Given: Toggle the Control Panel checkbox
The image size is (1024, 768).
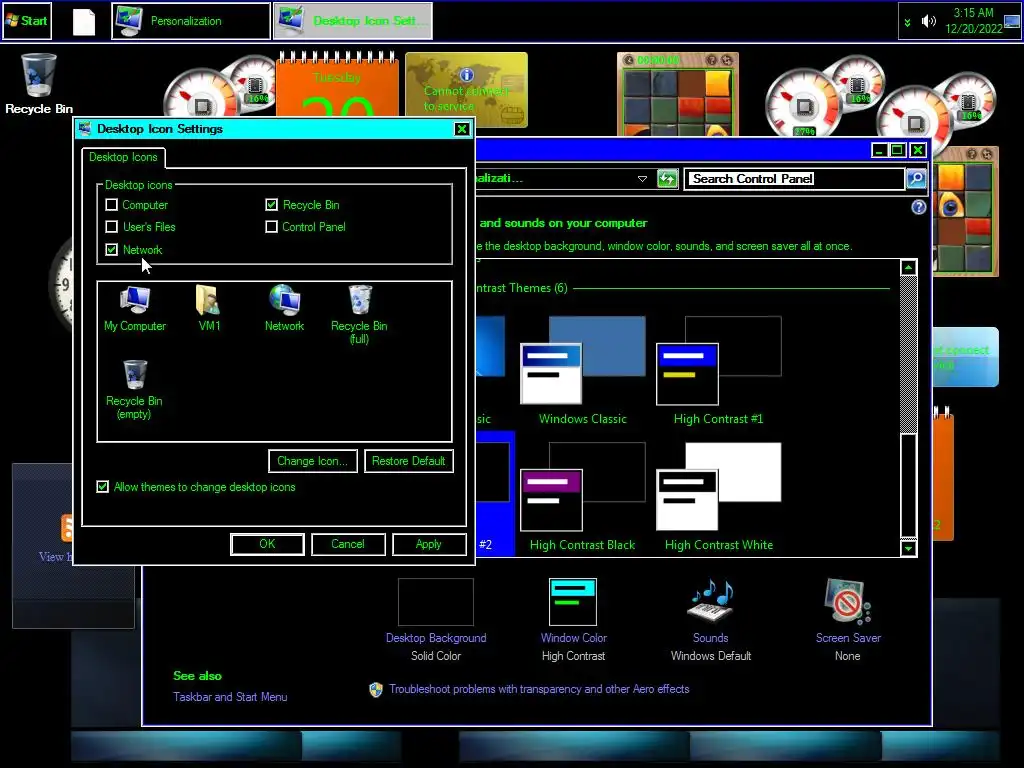Looking at the screenshot, I should 272,227.
